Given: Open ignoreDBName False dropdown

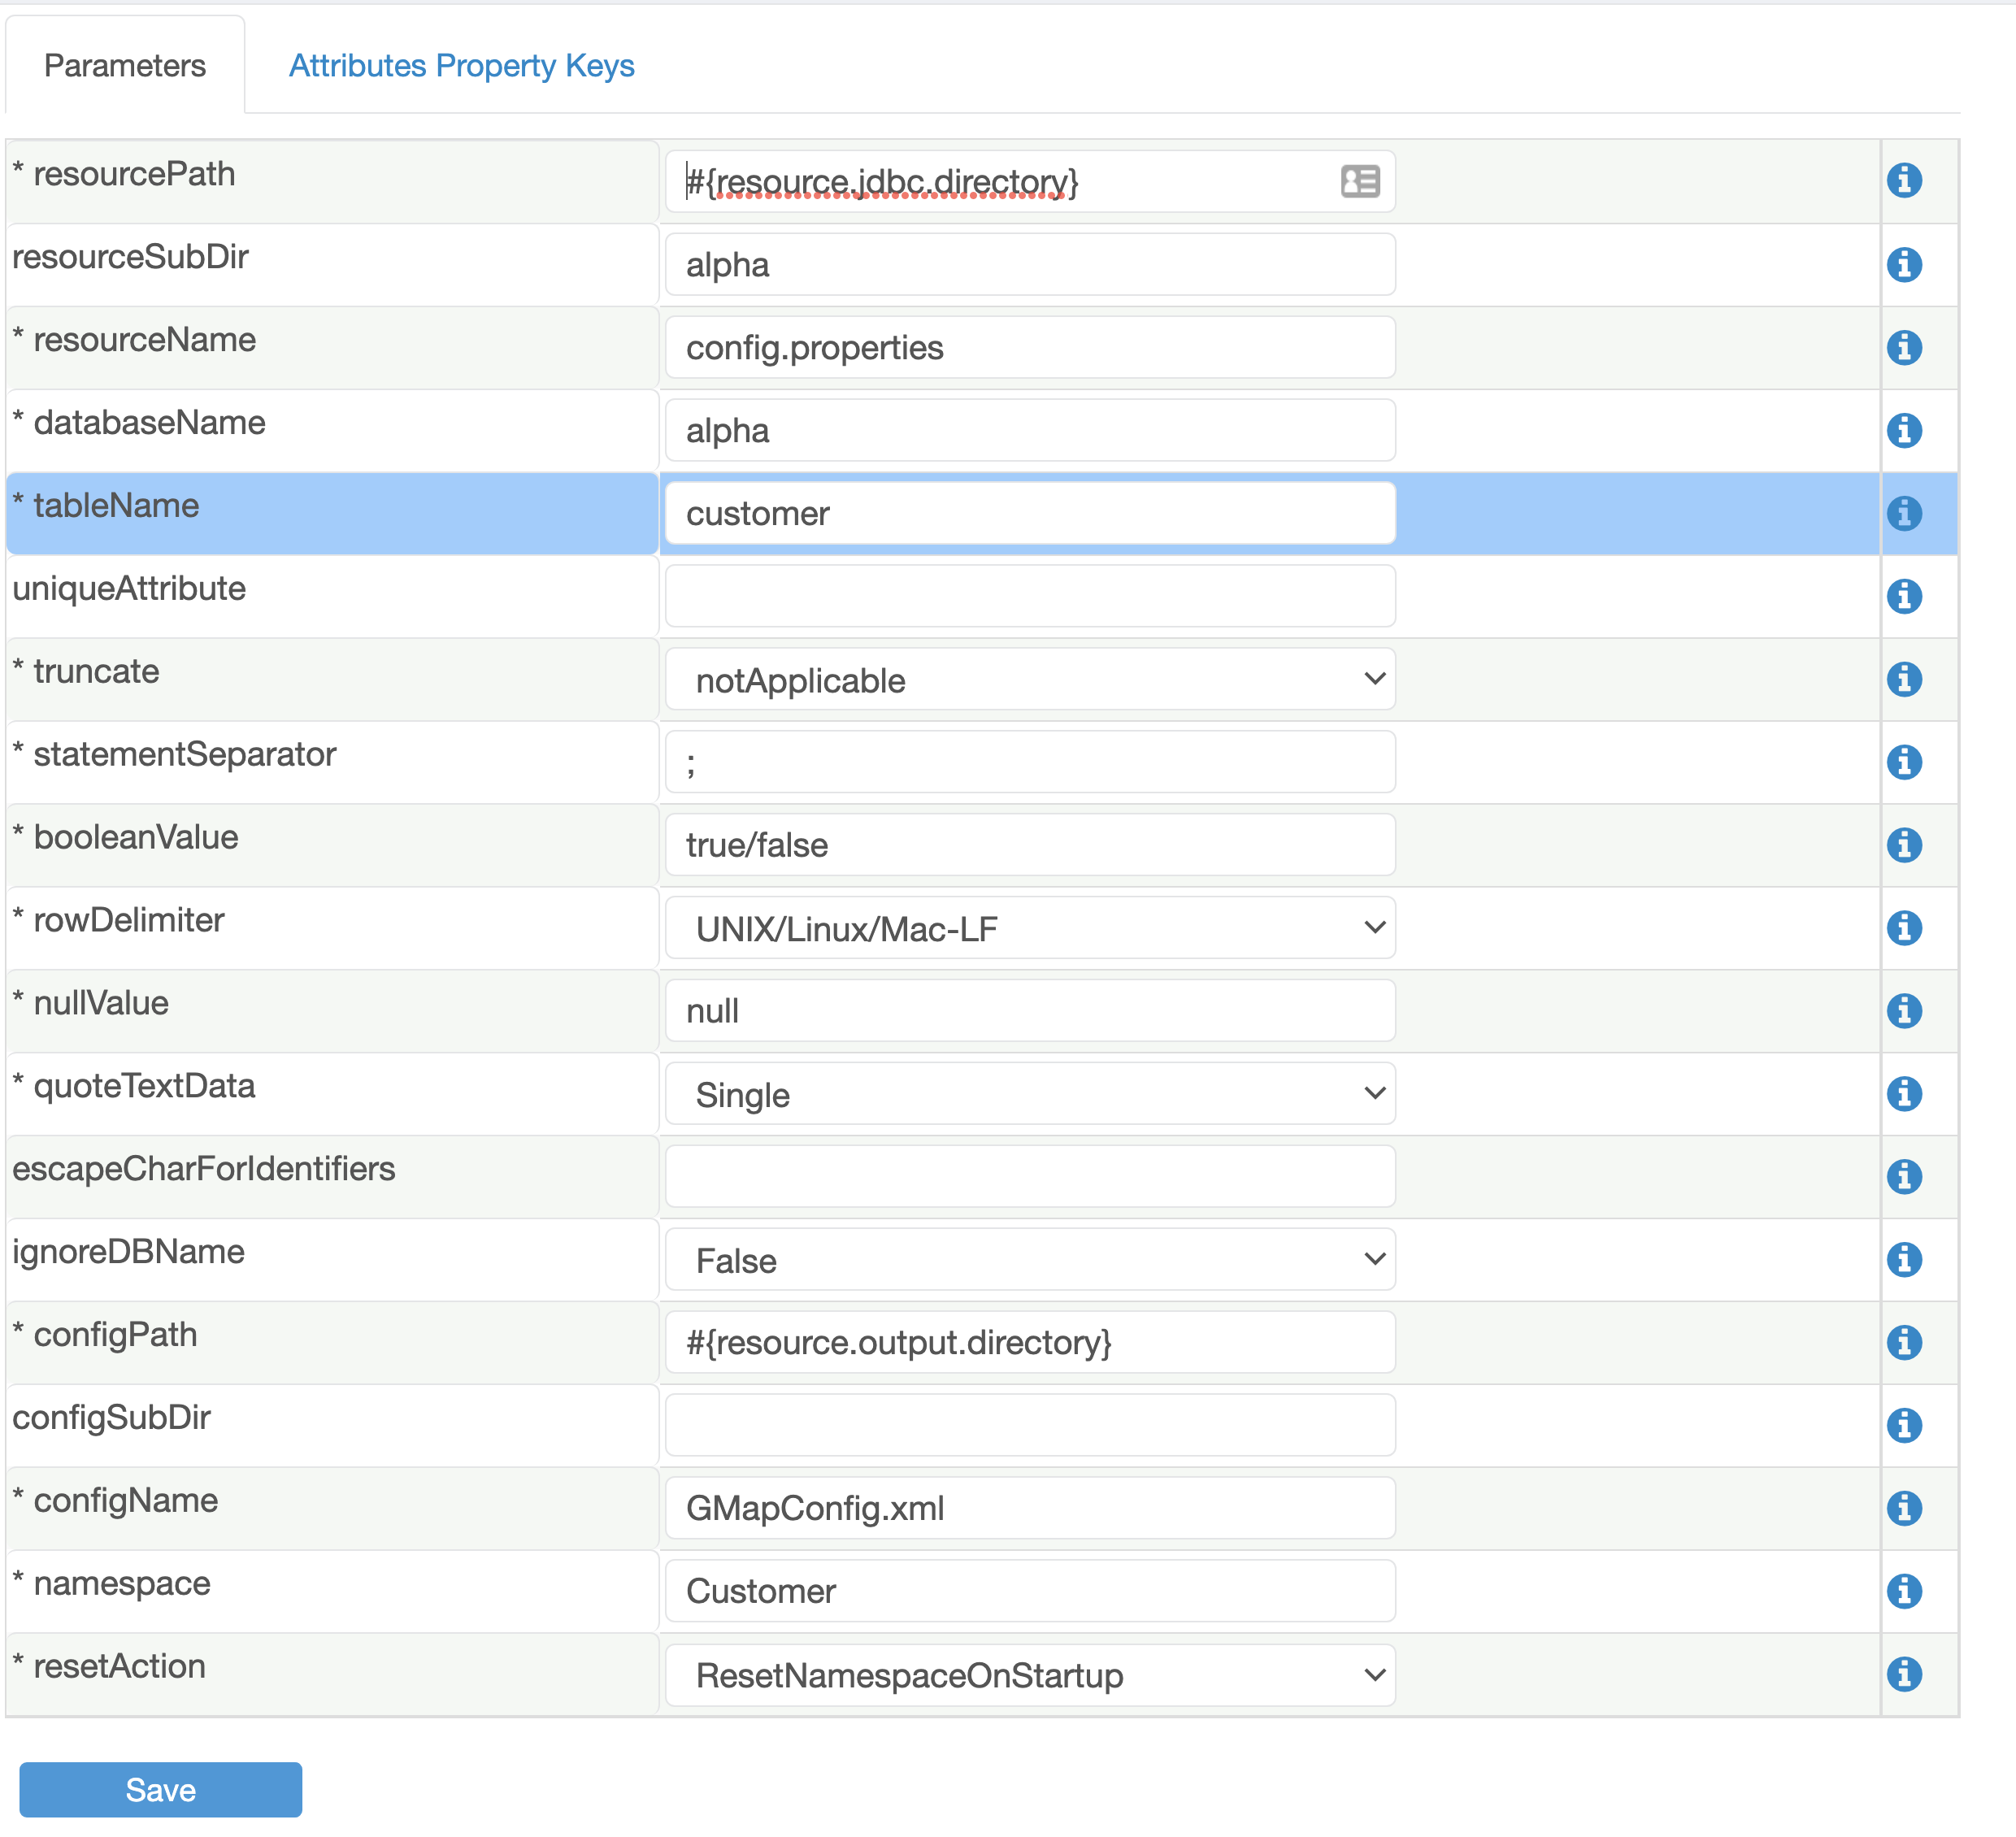Looking at the screenshot, I should (1029, 1260).
